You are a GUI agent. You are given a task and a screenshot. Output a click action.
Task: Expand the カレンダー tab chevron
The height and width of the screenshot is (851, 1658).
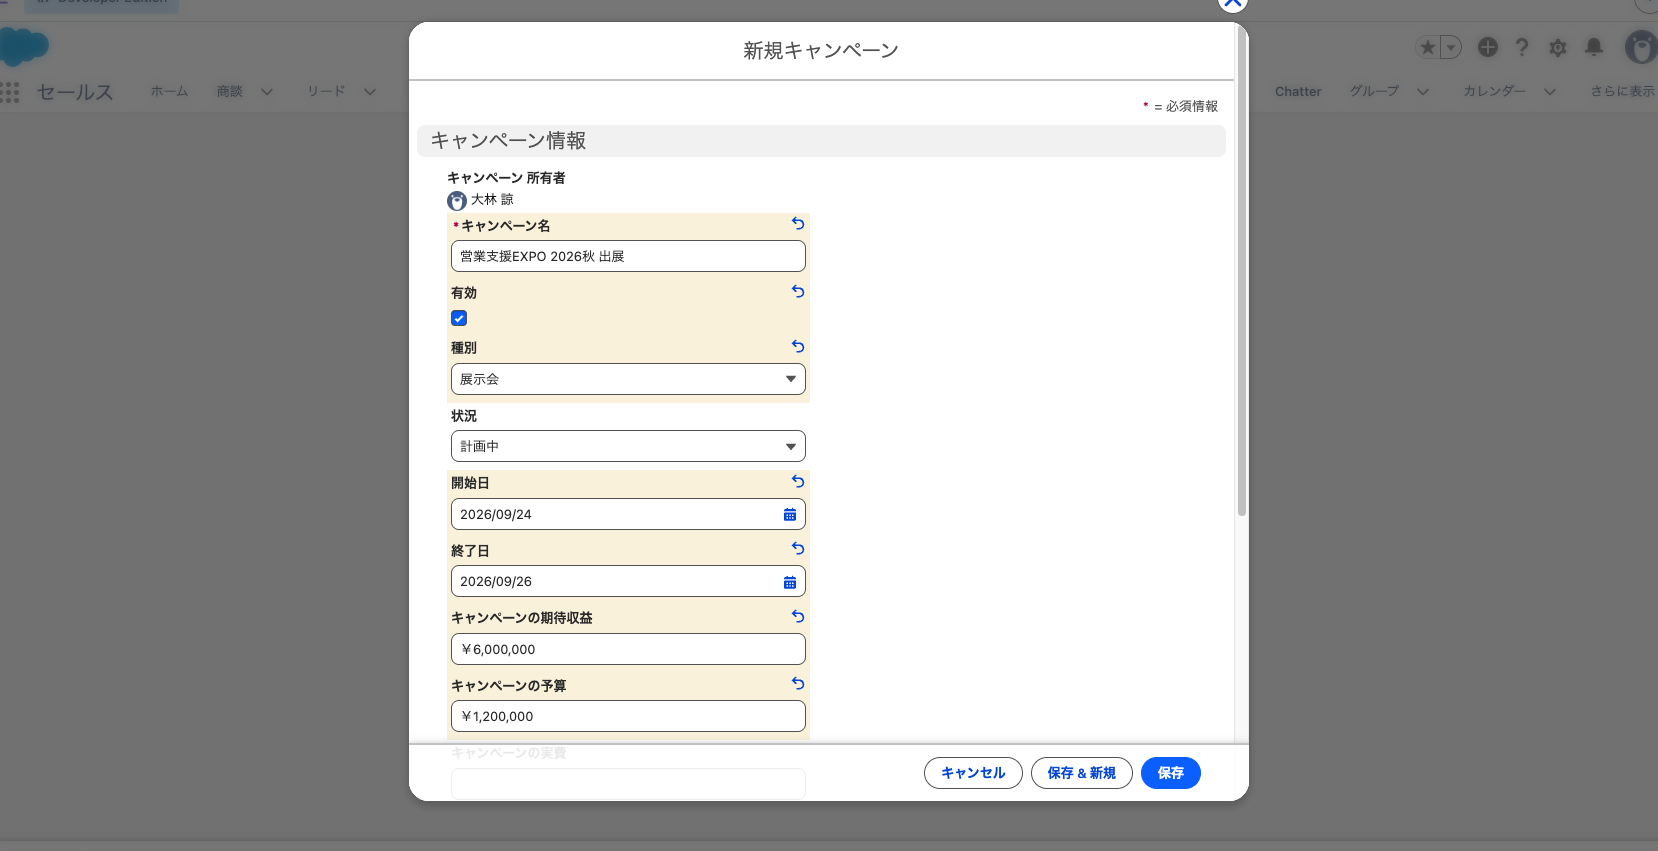coord(1550,92)
